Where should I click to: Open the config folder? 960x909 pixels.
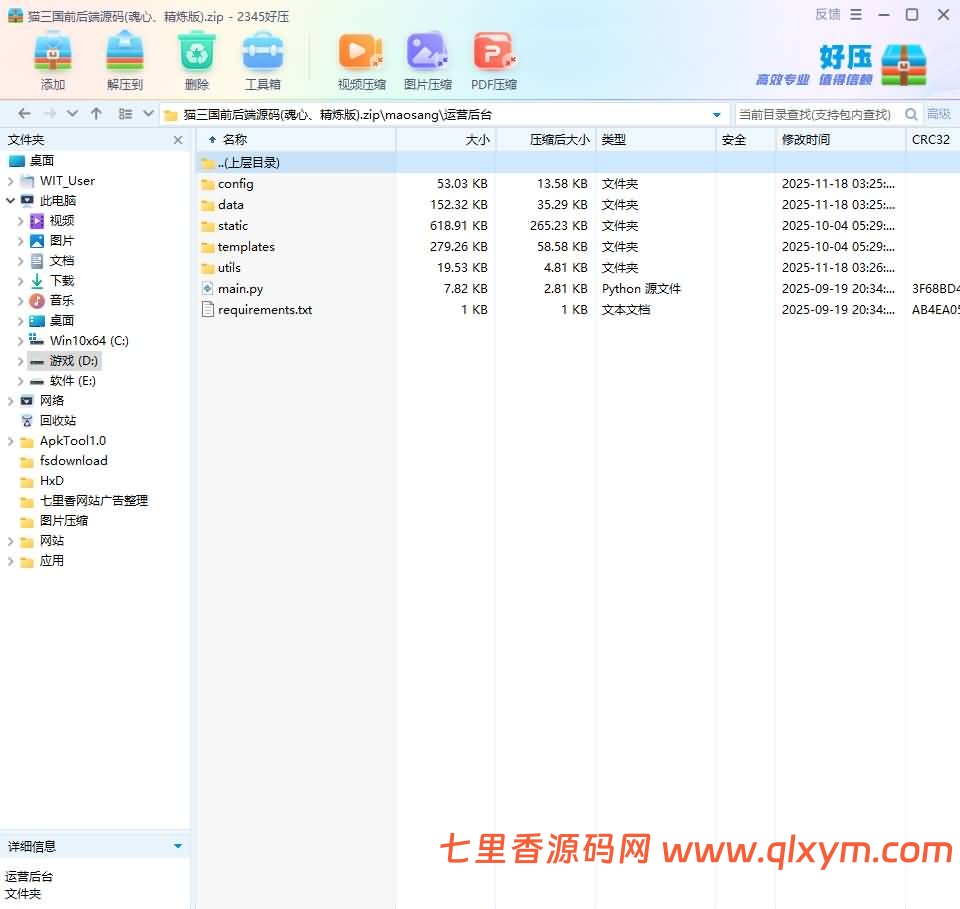tap(238, 183)
